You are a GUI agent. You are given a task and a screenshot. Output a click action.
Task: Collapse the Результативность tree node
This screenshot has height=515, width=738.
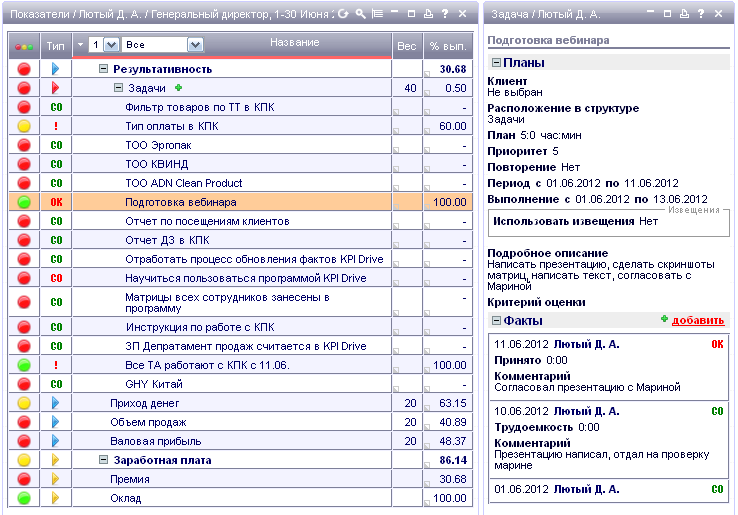pyautogui.click(x=104, y=69)
